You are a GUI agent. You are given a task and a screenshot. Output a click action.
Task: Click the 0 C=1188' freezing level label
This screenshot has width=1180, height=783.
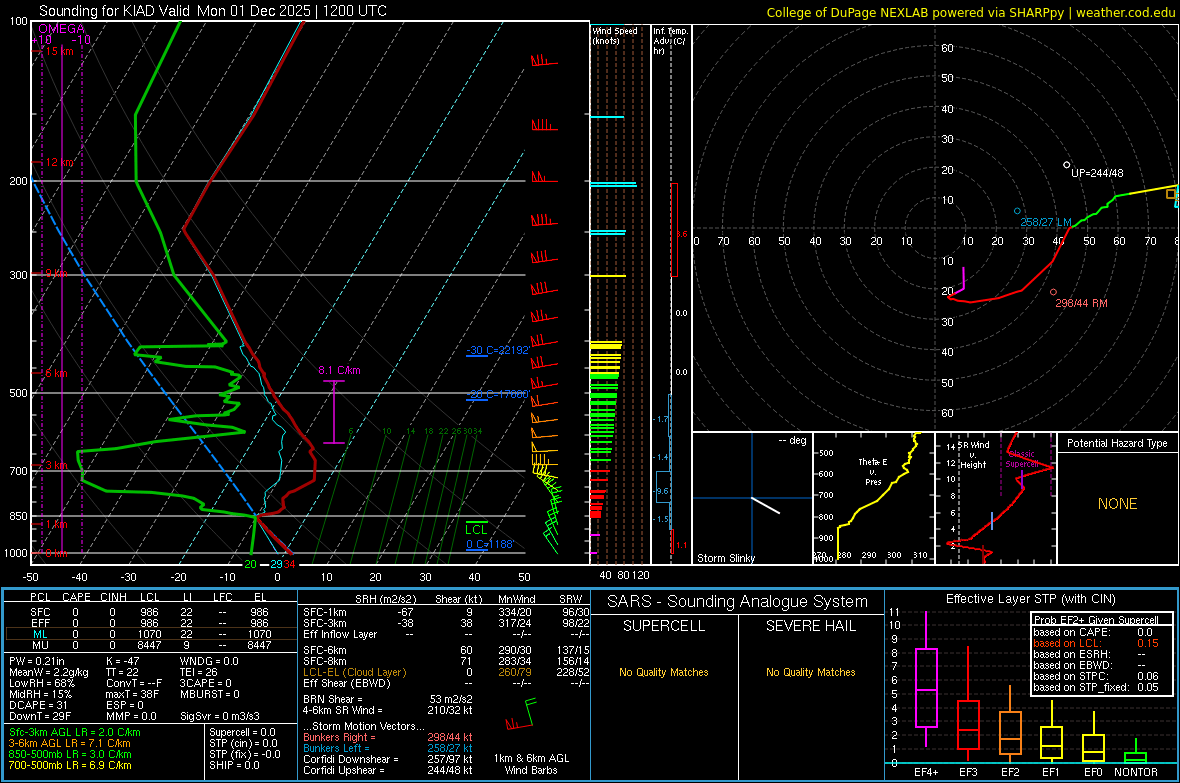click(x=489, y=544)
